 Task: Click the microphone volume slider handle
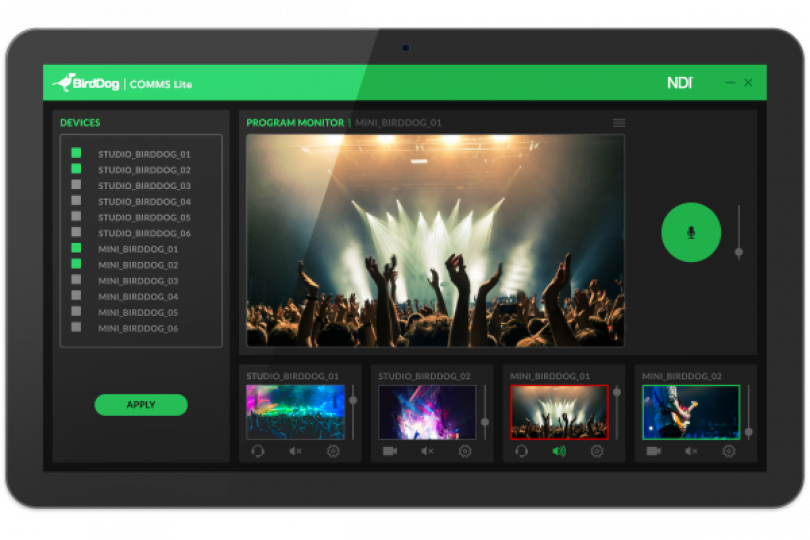coord(739,252)
